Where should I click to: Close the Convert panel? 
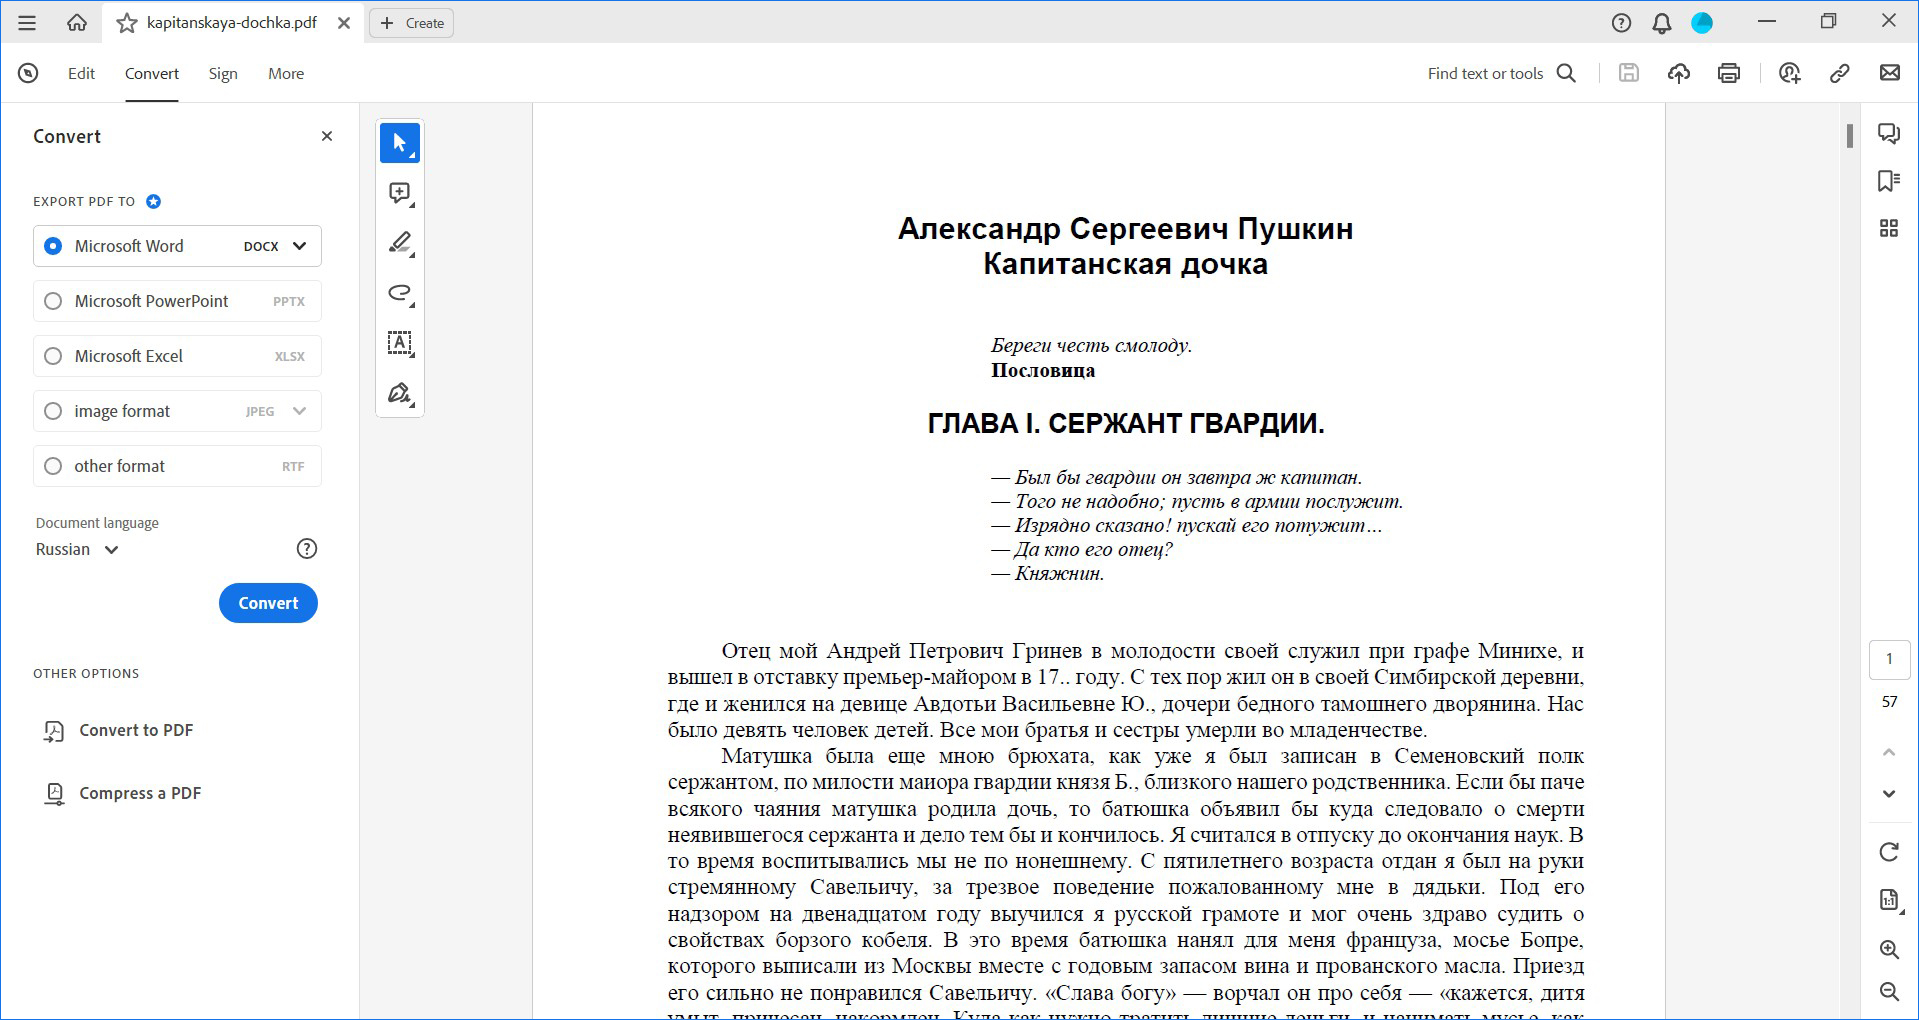(x=327, y=136)
